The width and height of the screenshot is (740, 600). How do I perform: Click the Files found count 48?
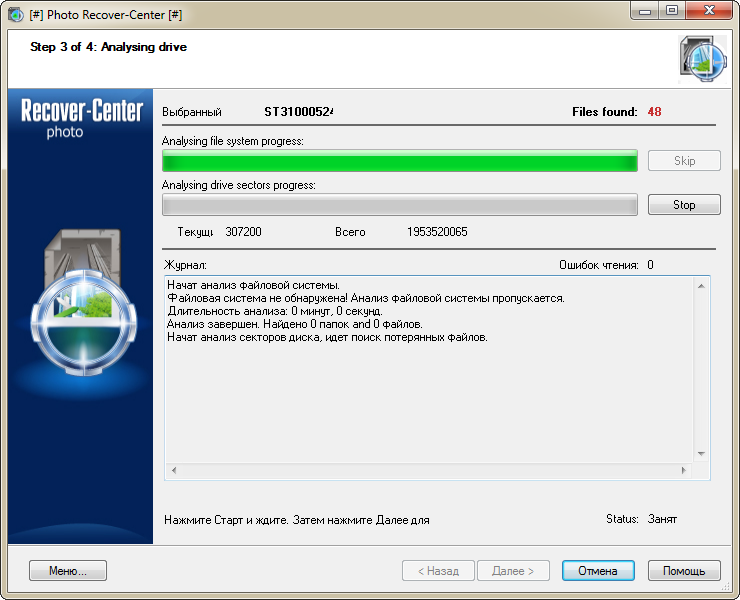pyautogui.click(x=654, y=112)
